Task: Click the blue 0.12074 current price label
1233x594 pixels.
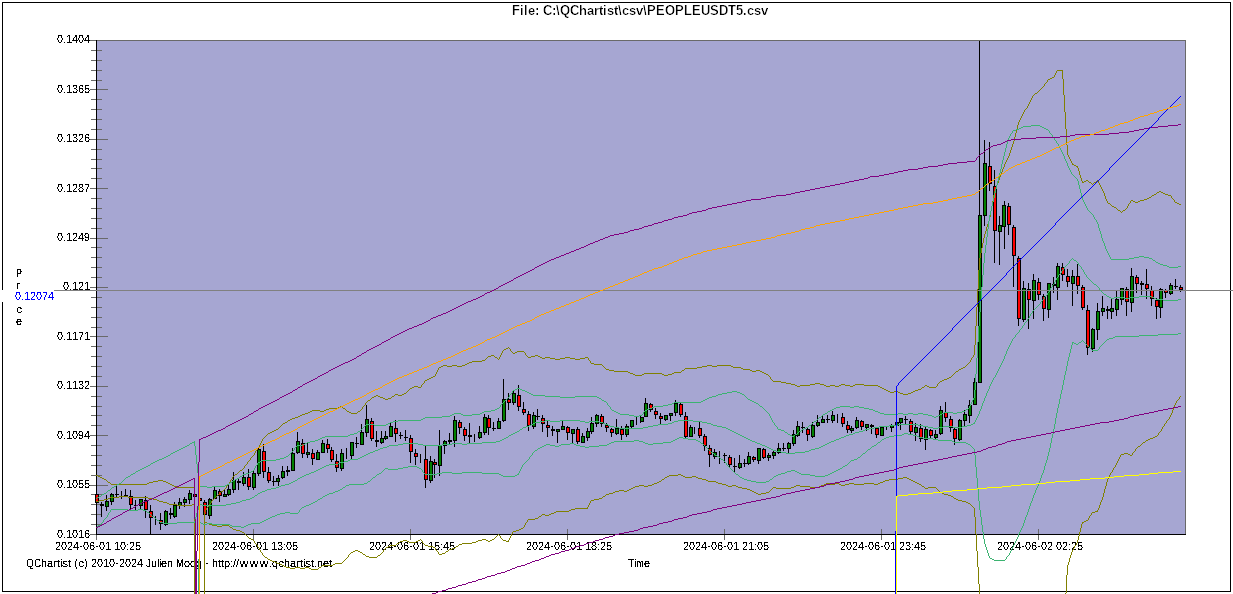Action: coord(35,296)
